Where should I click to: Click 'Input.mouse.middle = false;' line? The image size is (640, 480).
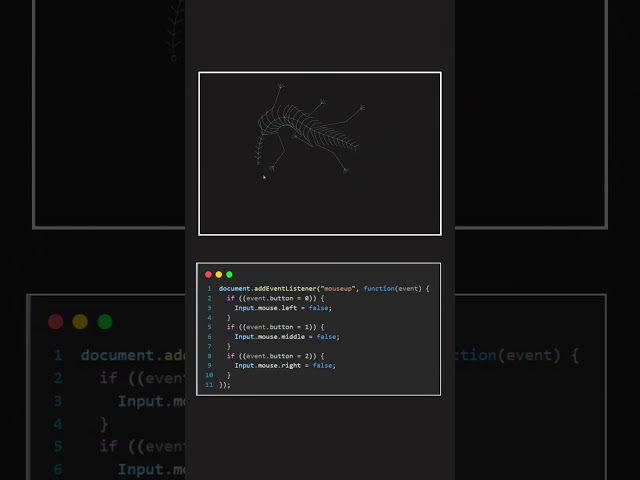[x=287, y=337]
